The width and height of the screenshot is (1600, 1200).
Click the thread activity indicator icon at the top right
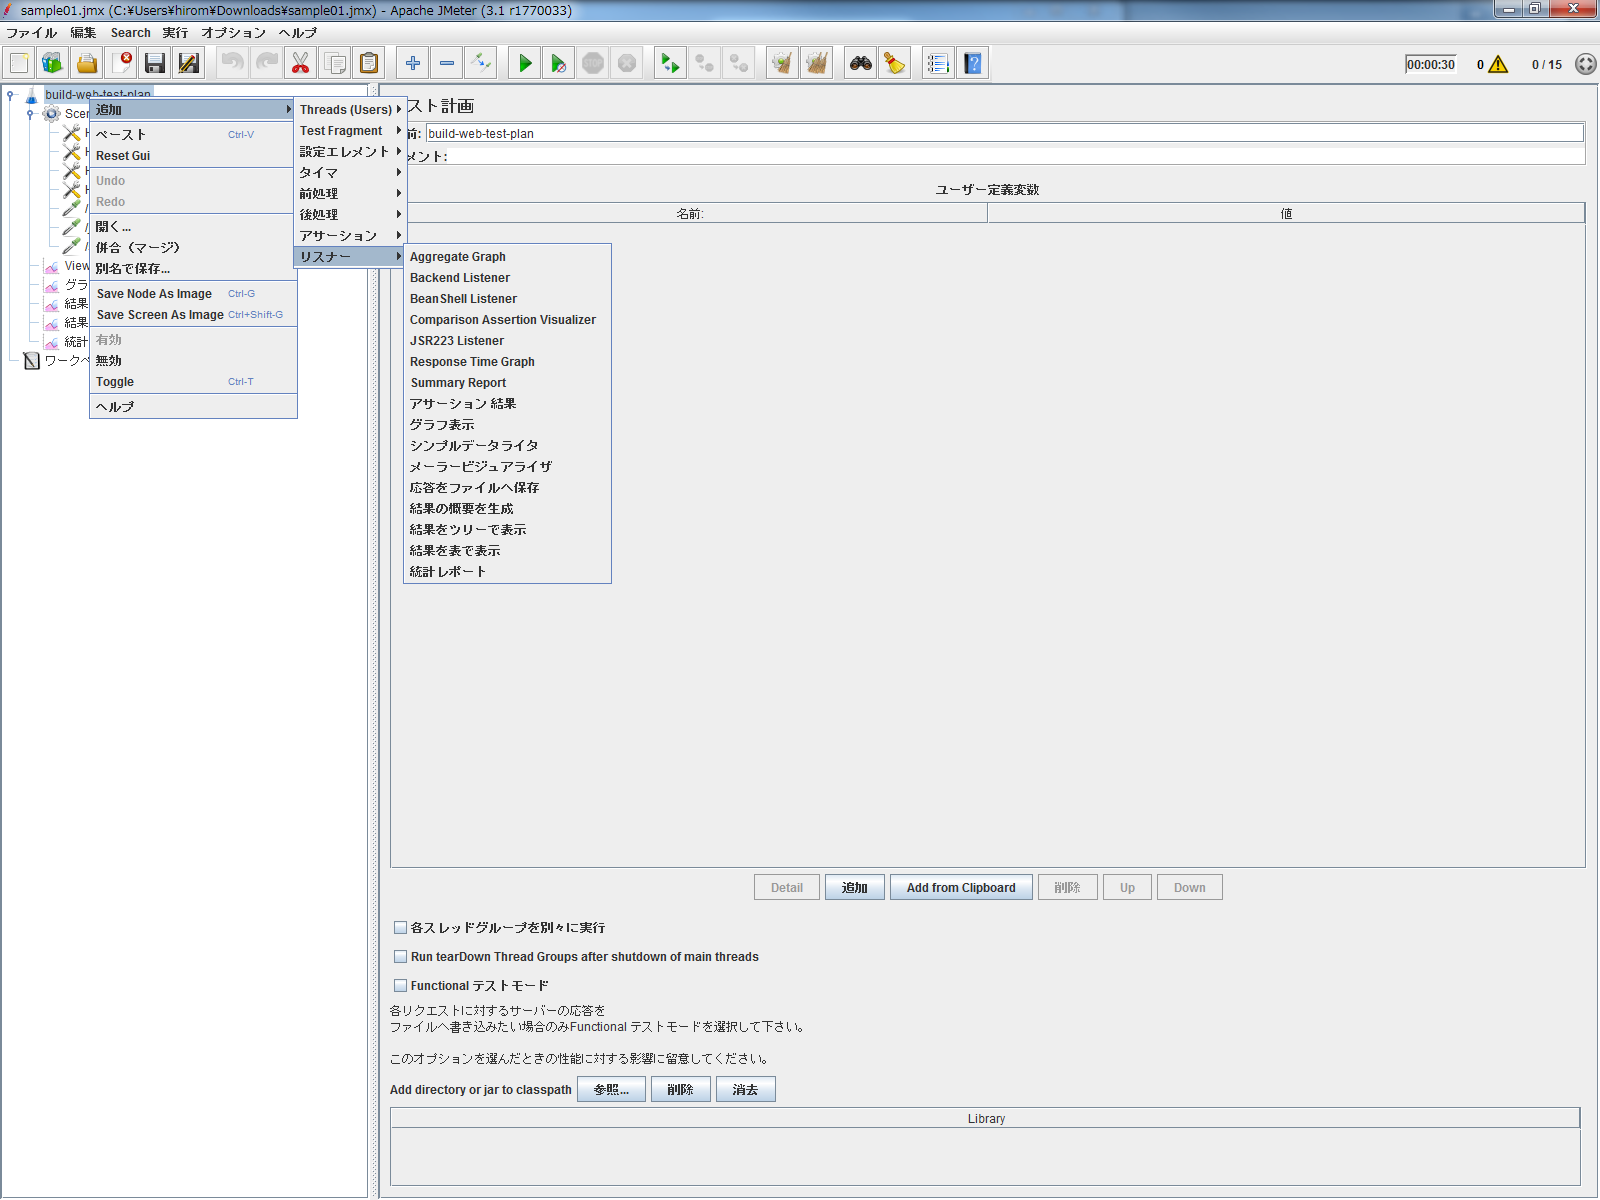tap(1585, 64)
